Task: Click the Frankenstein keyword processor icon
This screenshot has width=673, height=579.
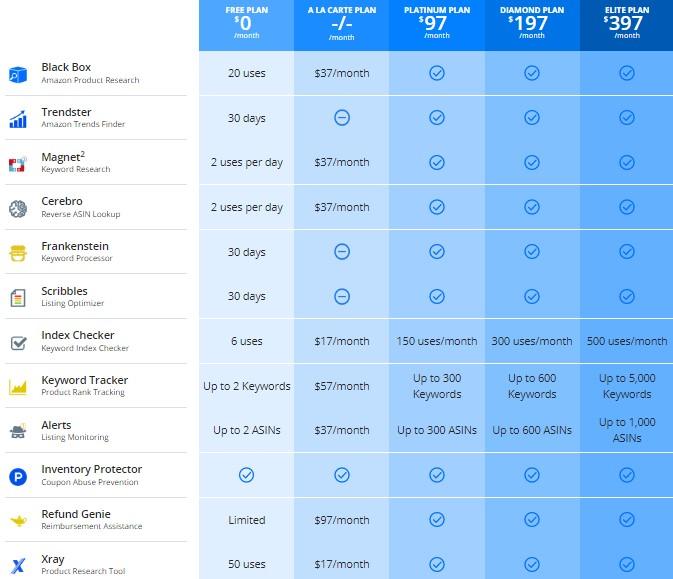Action: [18, 253]
